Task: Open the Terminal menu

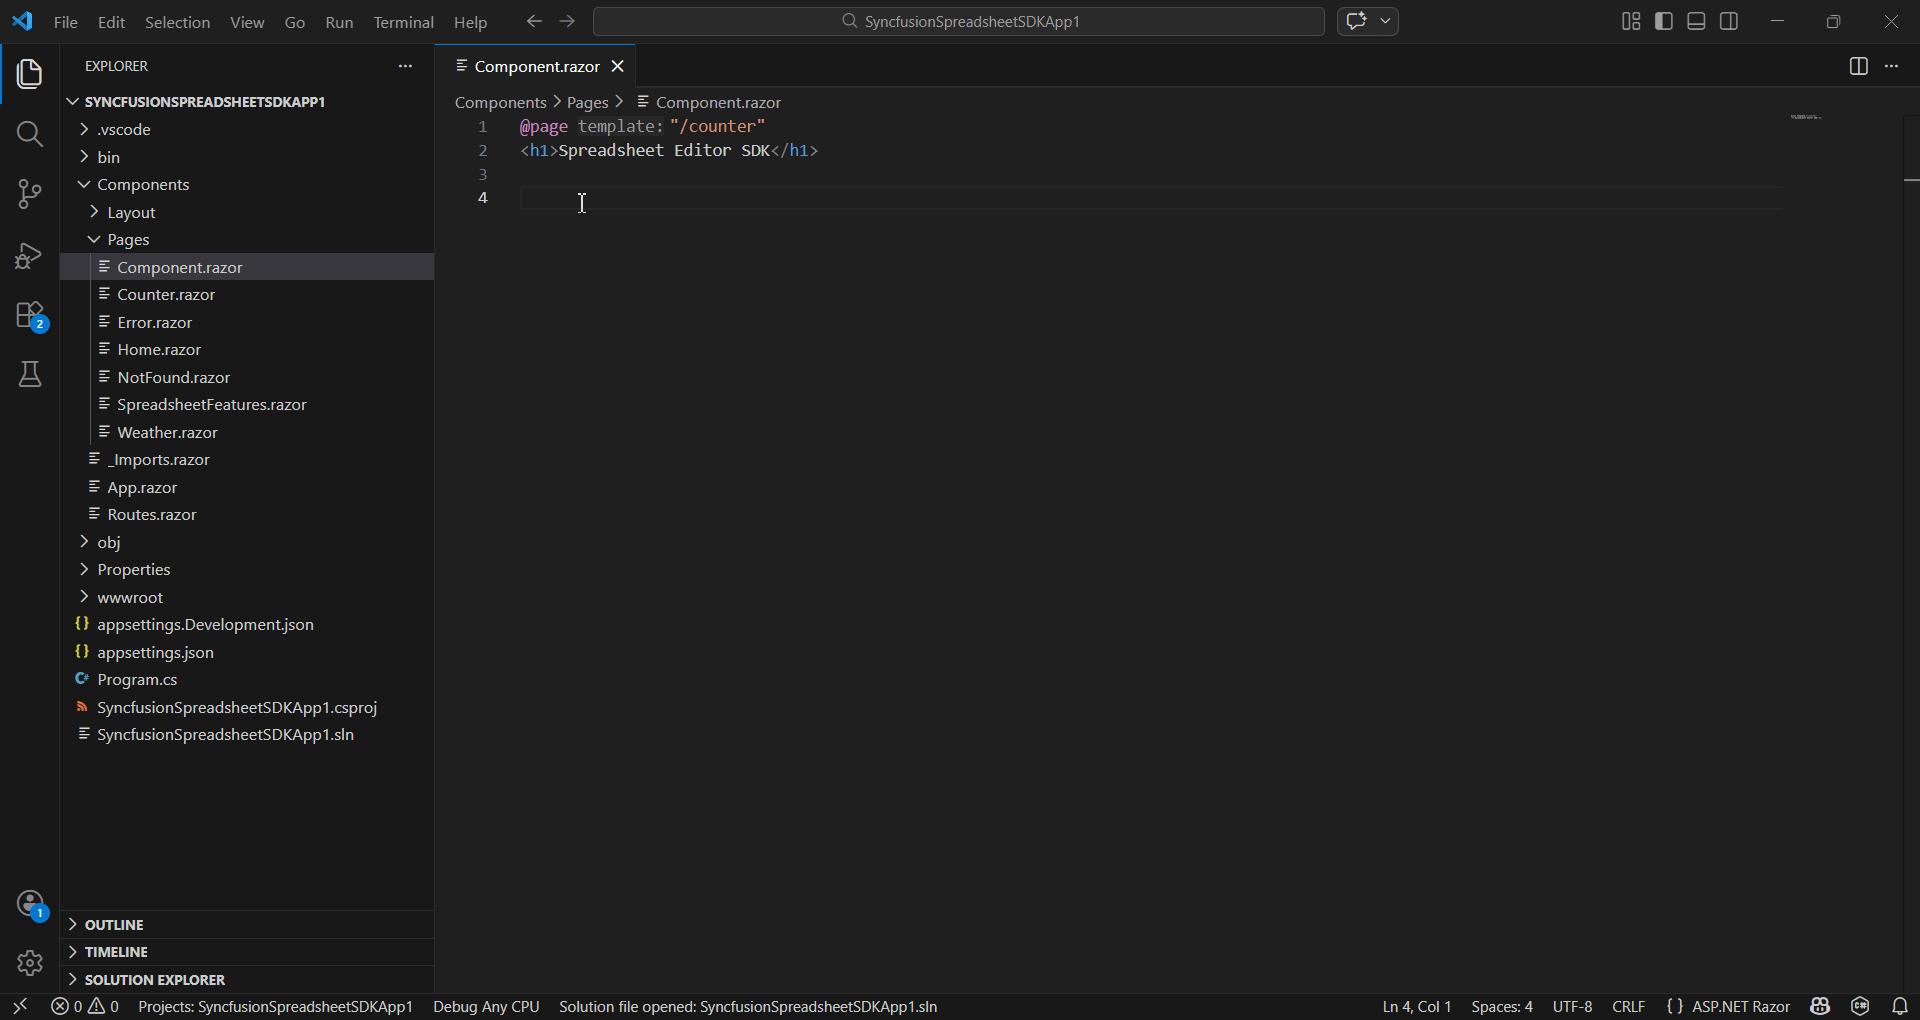Action: [x=403, y=21]
